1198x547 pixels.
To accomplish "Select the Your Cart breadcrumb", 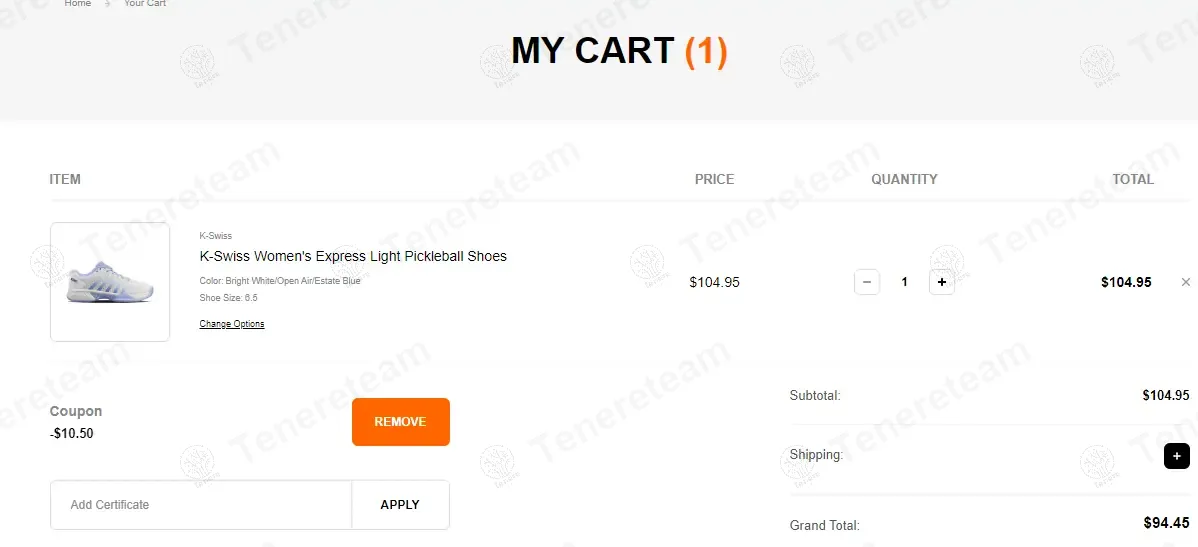I will (x=145, y=4).
